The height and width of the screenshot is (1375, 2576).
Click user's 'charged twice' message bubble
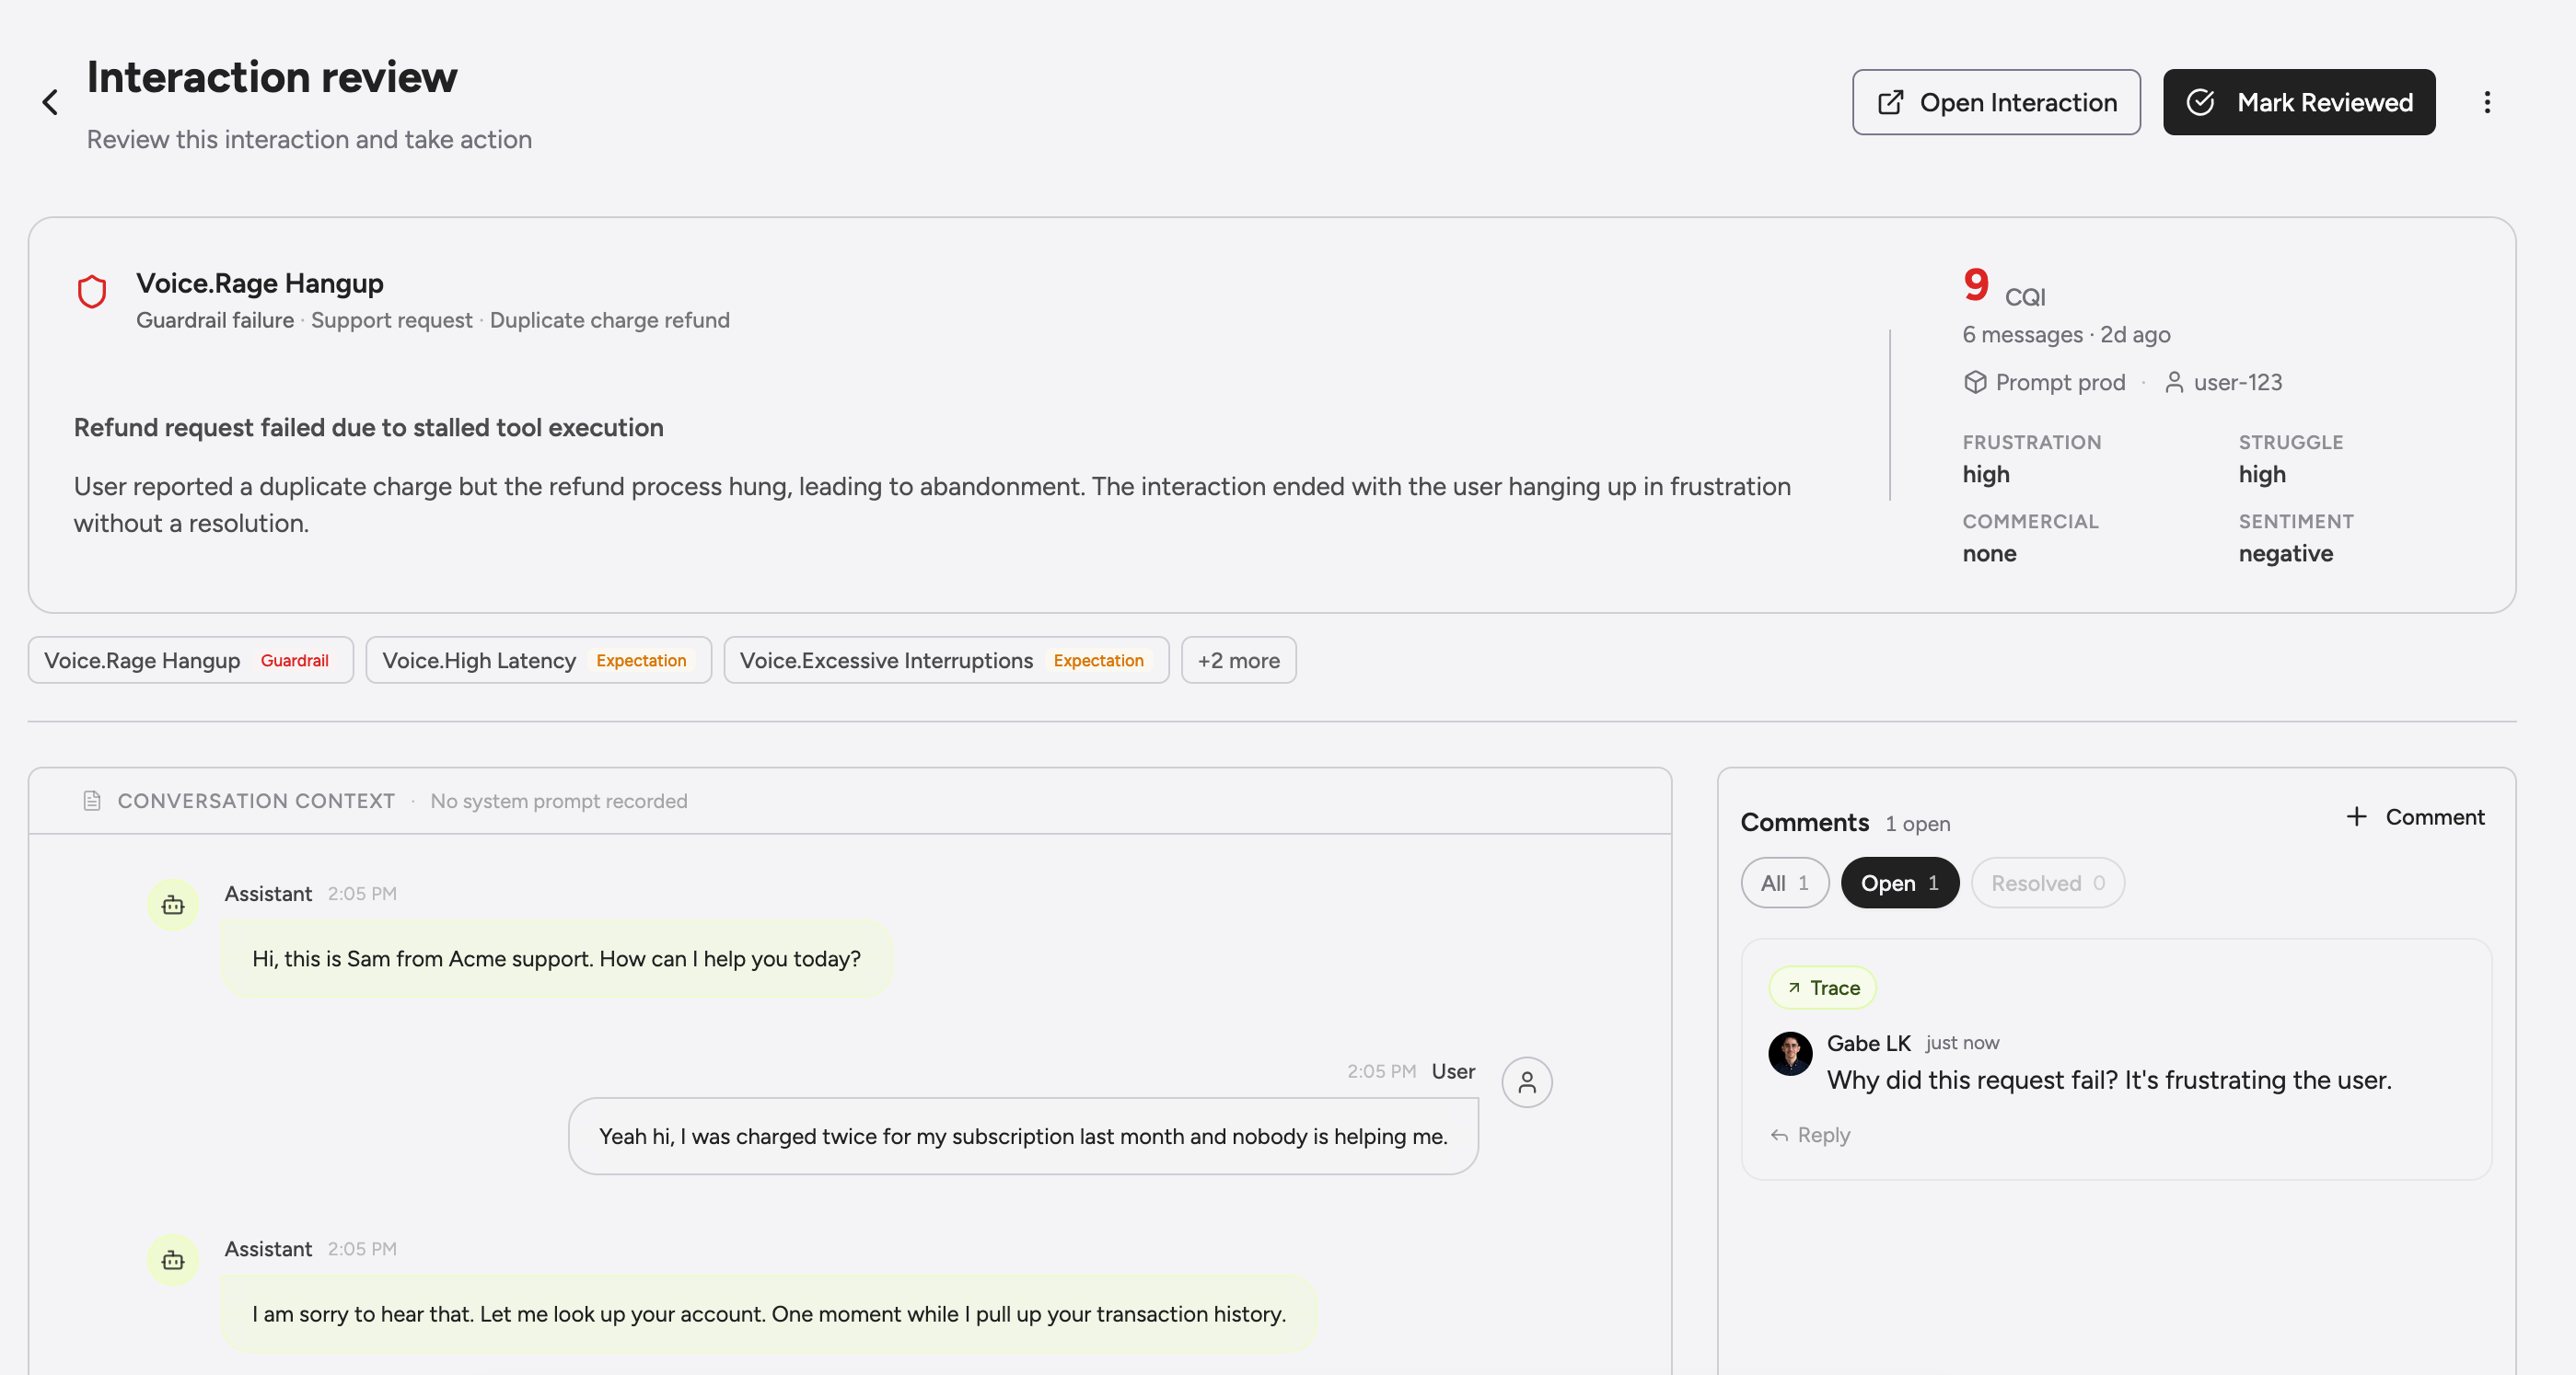coord(1023,1136)
